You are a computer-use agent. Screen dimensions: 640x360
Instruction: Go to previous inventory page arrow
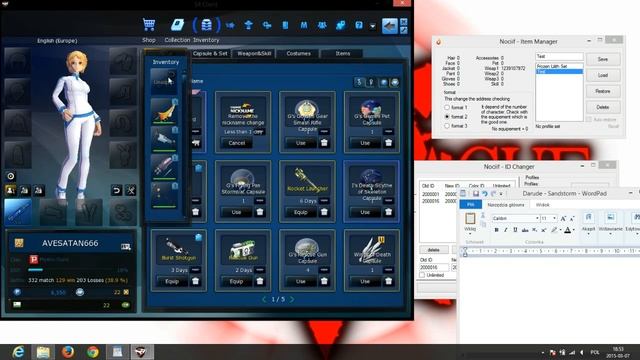tap(264, 299)
